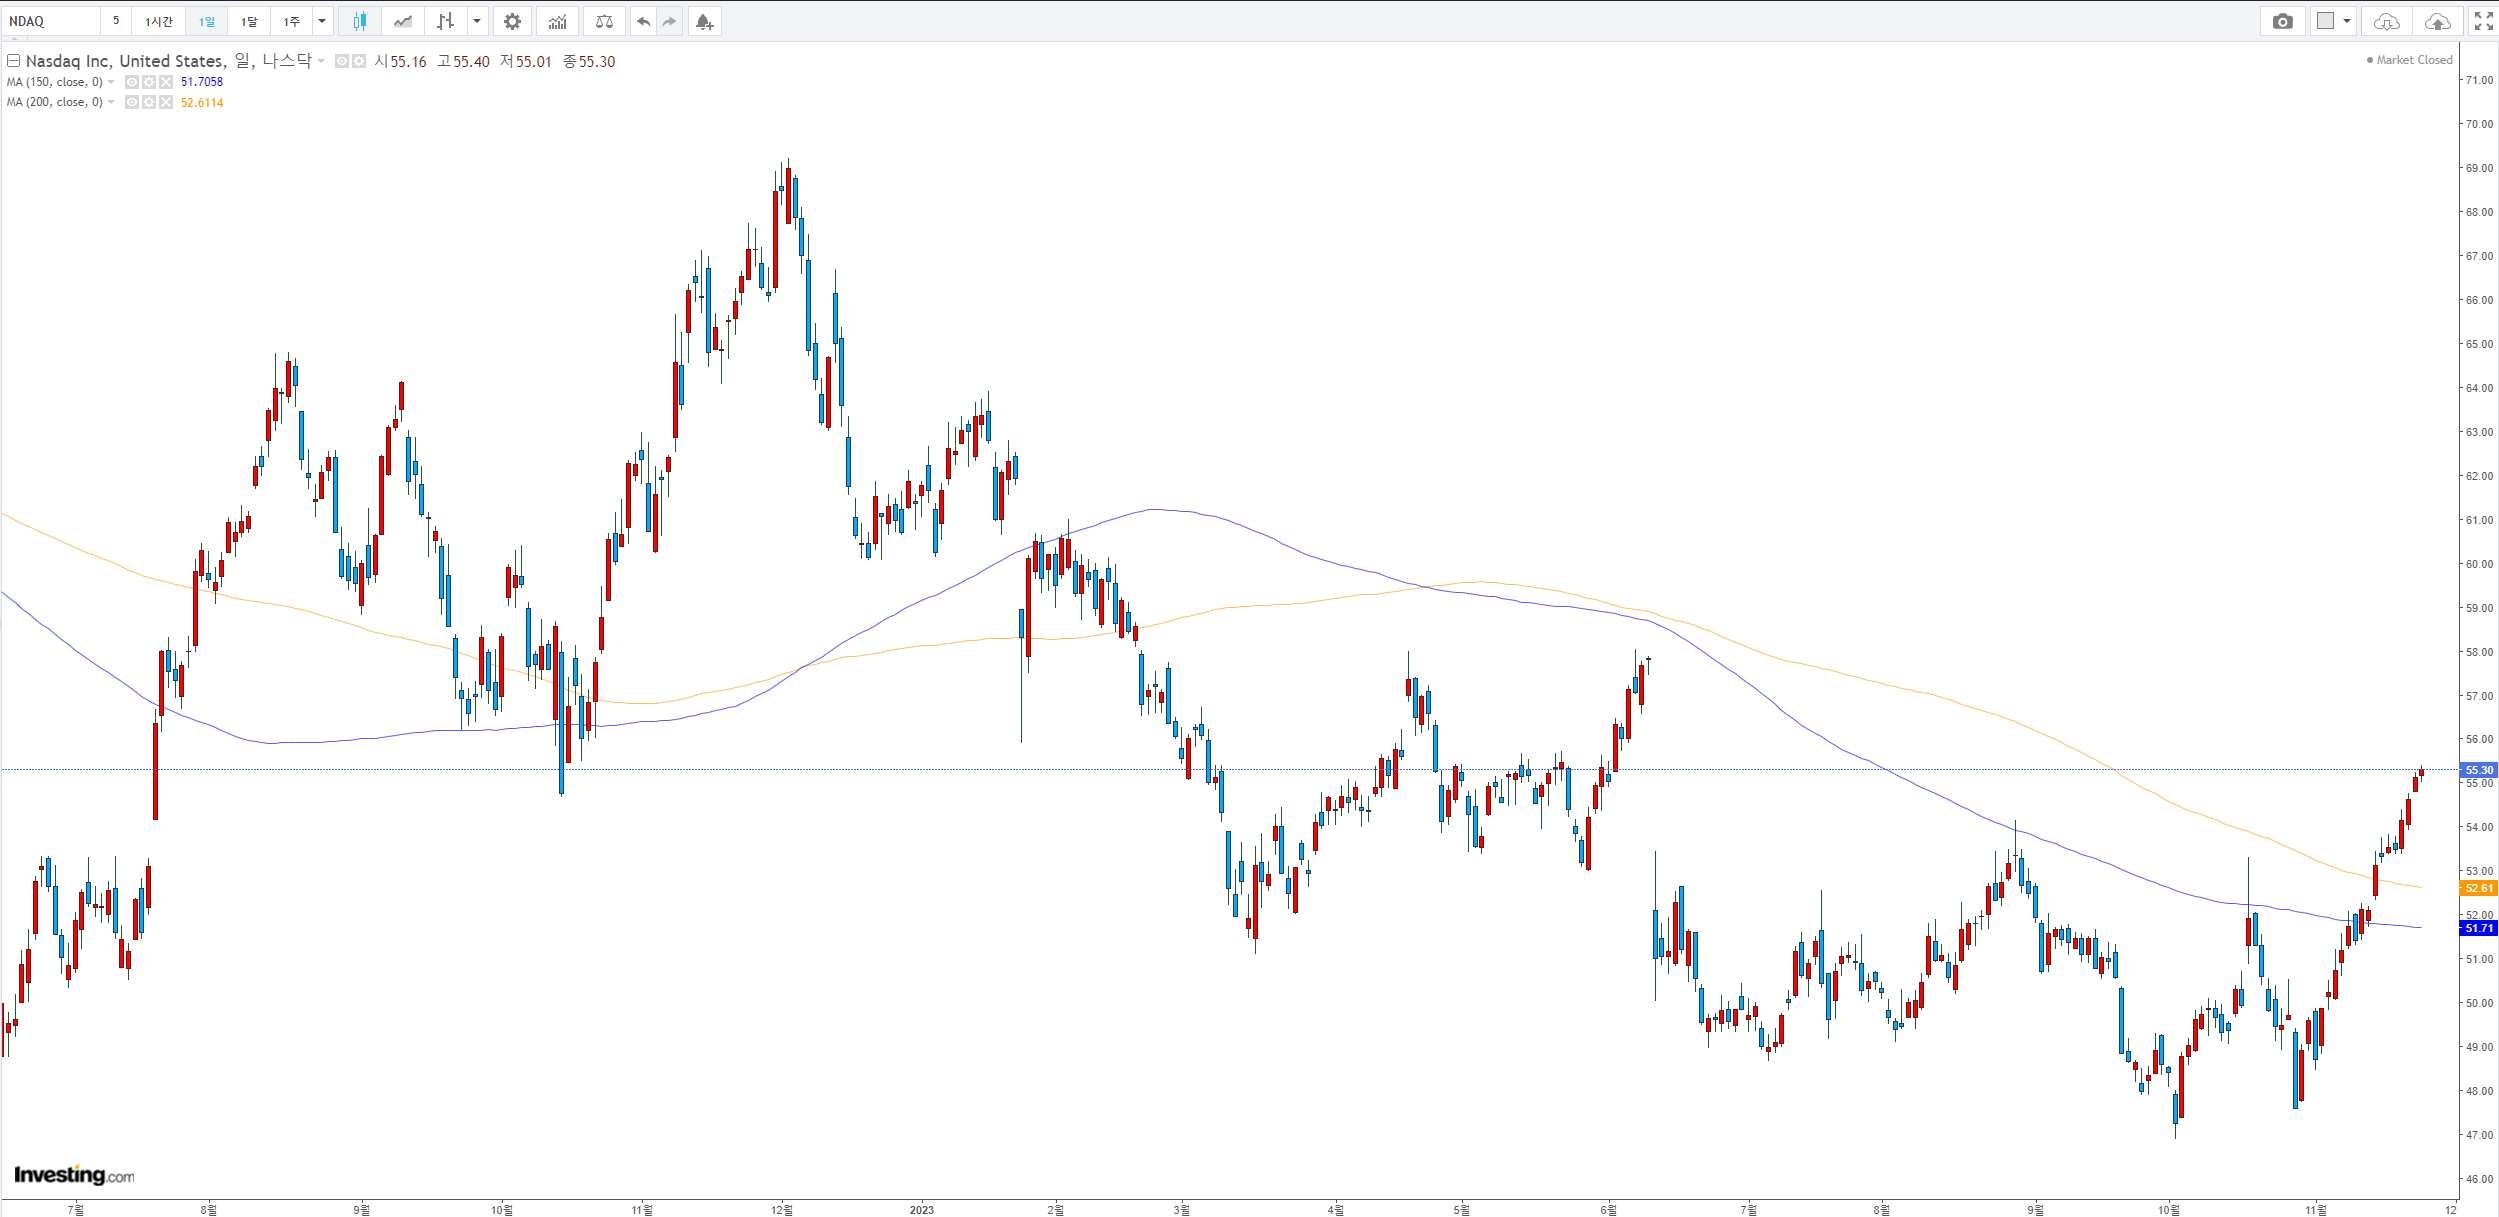Image resolution: width=2499 pixels, height=1217 pixels.
Task: Open the bar style dropdown arrow
Action: tap(477, 21)
